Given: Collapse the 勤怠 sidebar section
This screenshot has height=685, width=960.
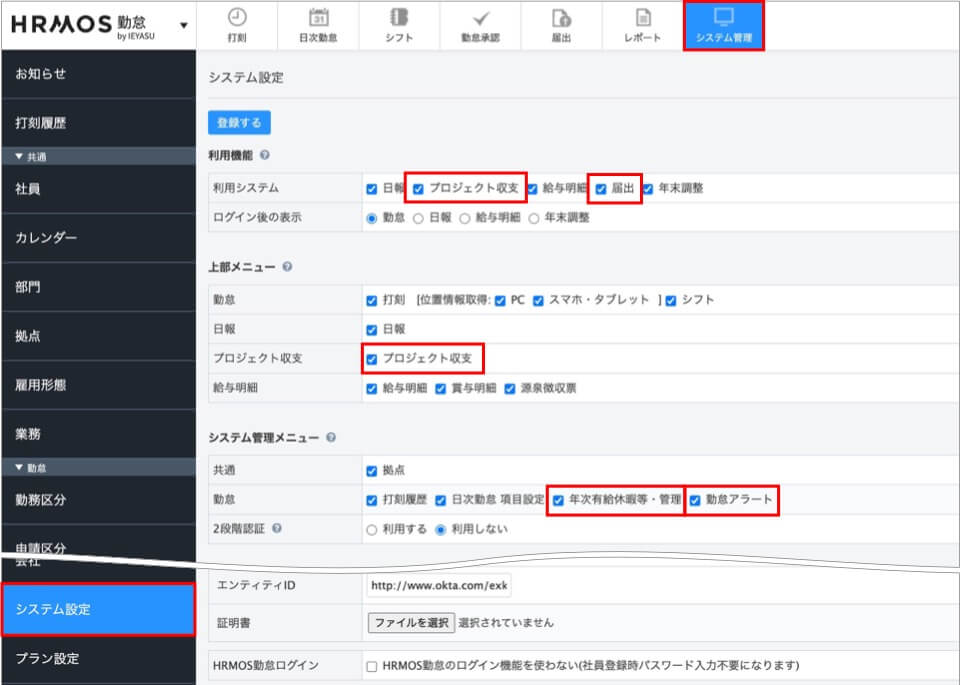Looking at the screenshot, I should pos(19,468).
